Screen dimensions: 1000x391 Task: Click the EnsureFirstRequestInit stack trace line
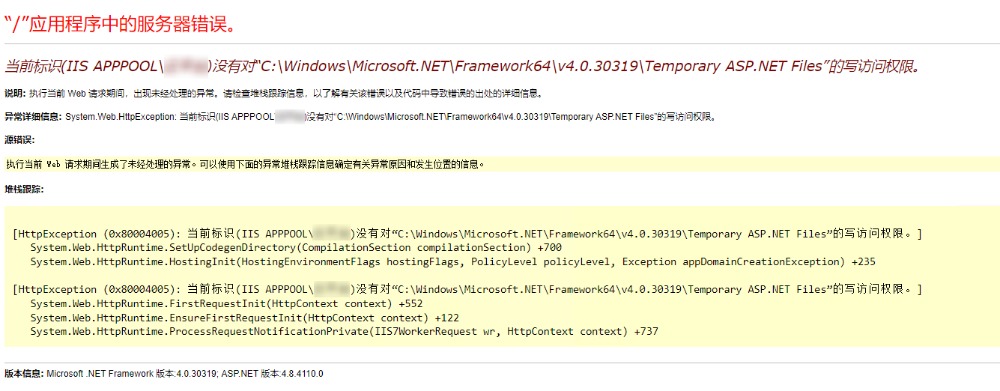click(244, 318)
